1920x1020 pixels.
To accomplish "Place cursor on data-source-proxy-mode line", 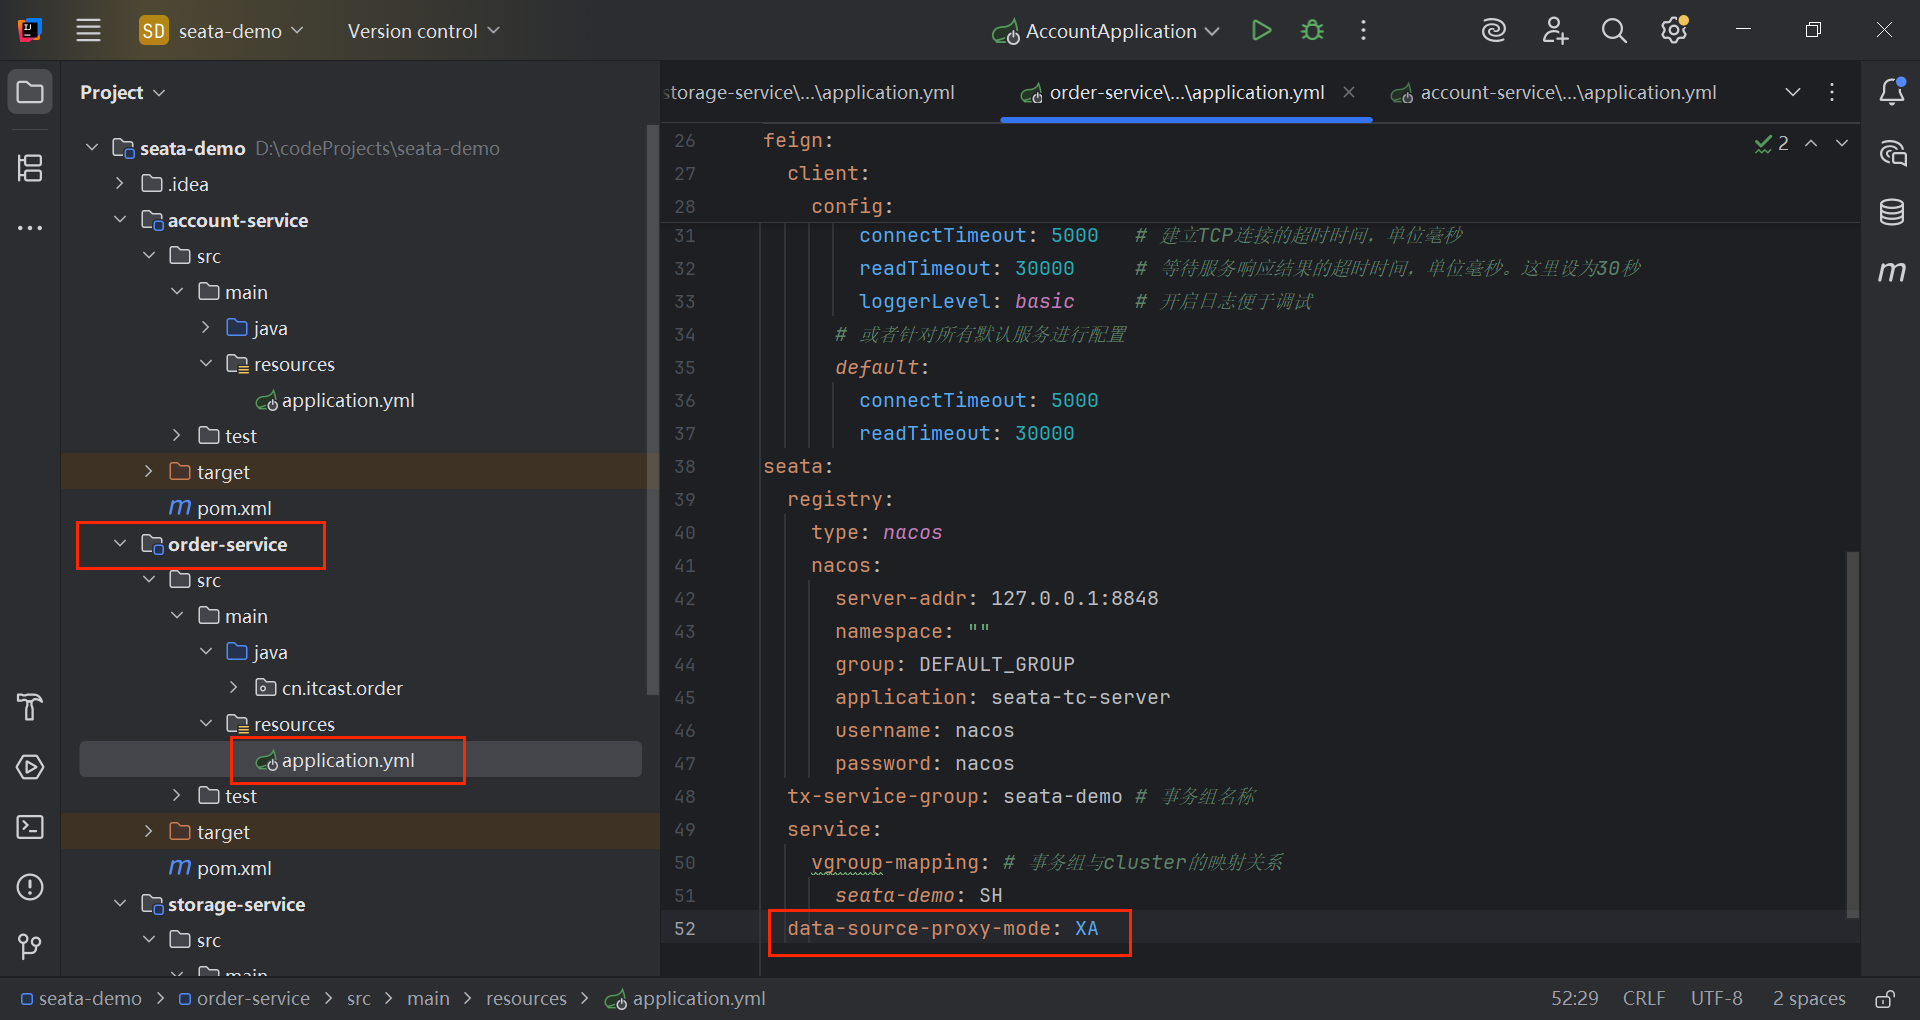I will tap(942, 928).
